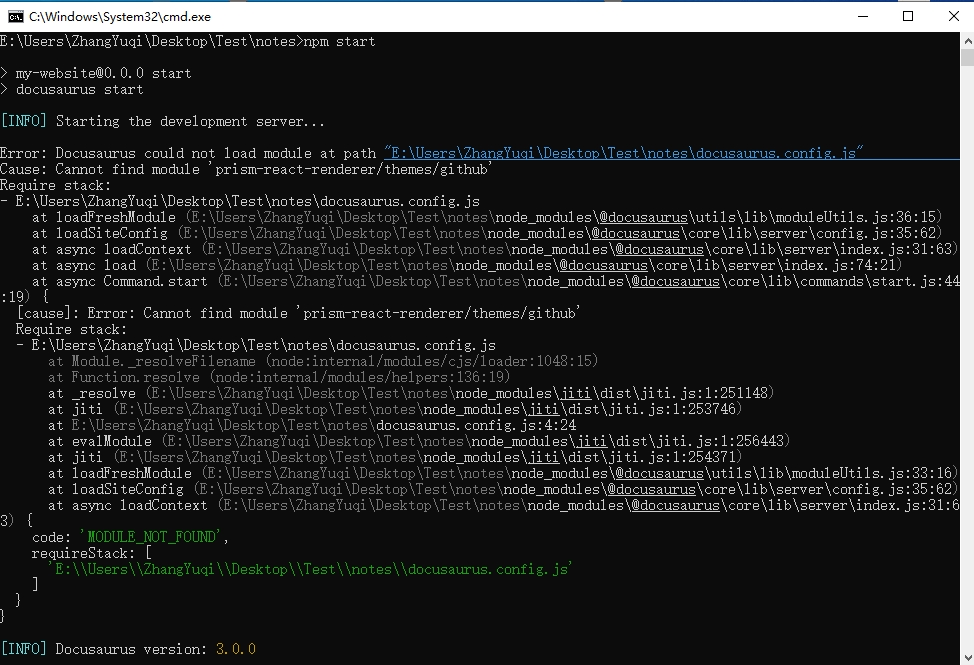
Task: Click the 'requireStack: [' line
Action: [91, 553]
